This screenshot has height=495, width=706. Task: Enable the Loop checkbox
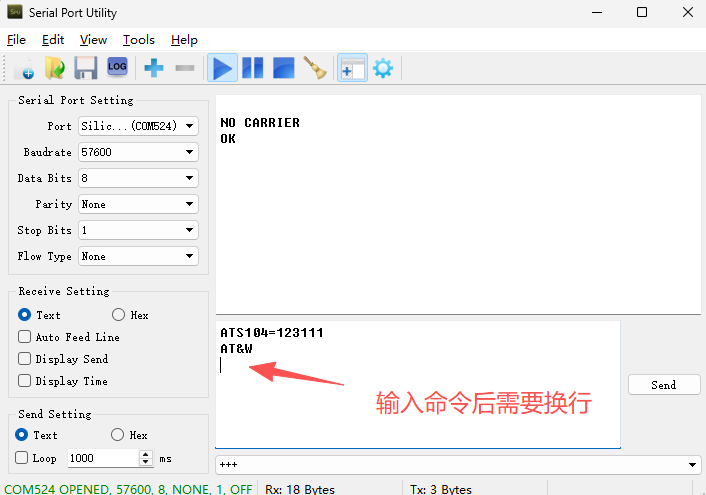pos(21,458)
